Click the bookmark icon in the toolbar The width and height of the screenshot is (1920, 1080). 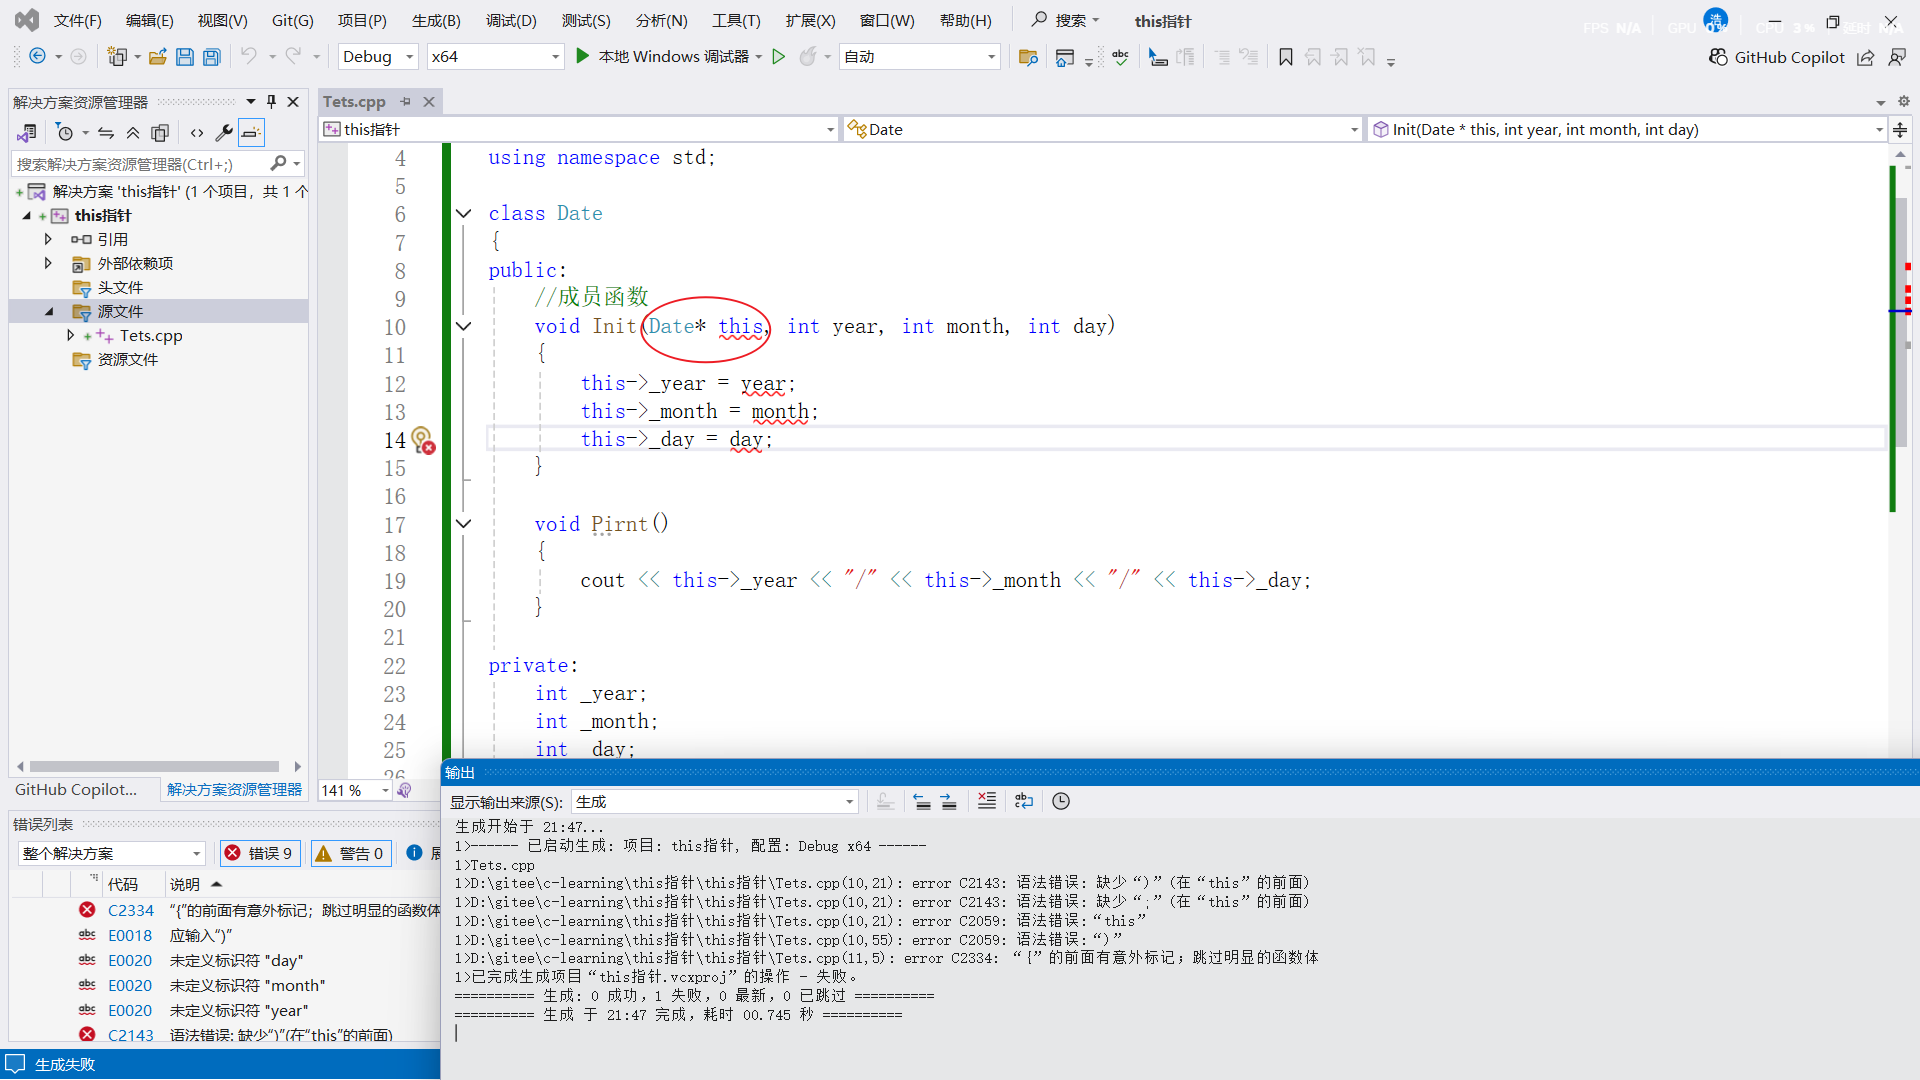(x=1286, y=57)
